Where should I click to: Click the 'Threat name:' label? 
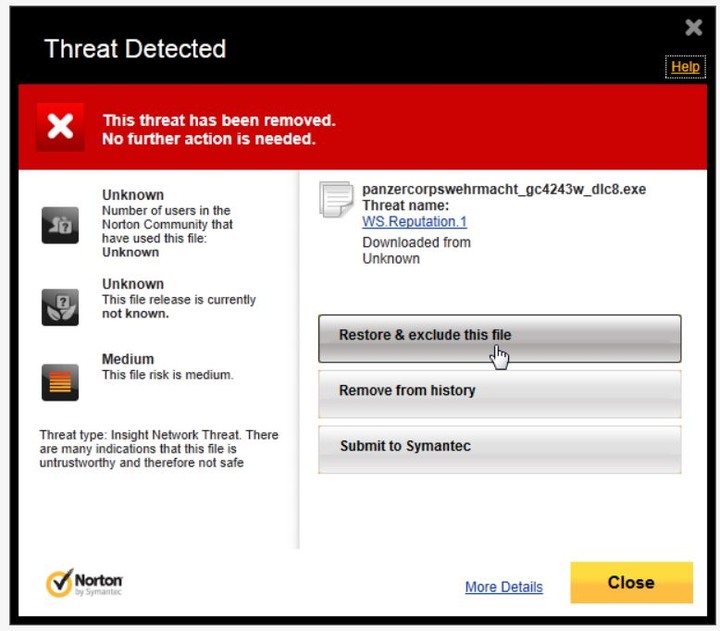[405, 206]
